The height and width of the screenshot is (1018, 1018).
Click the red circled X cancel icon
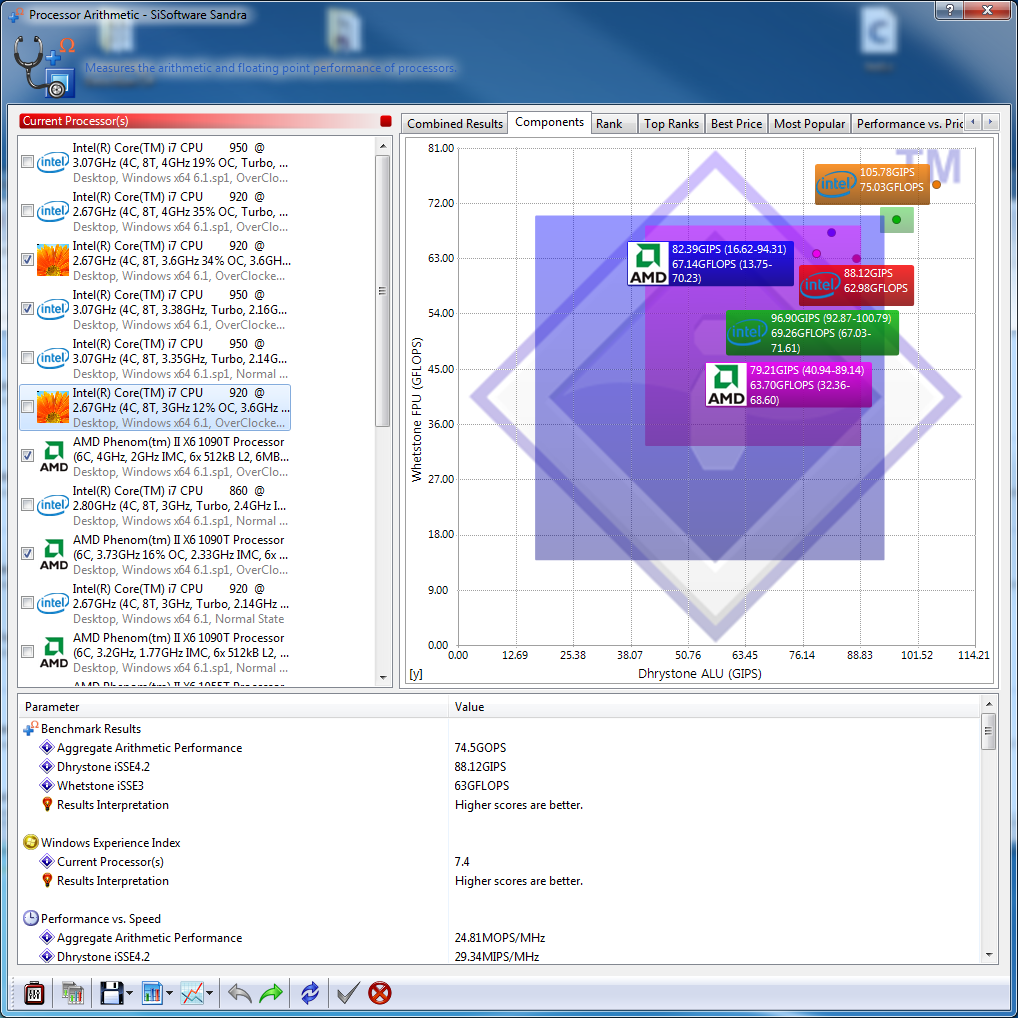[x=380, y=993]
